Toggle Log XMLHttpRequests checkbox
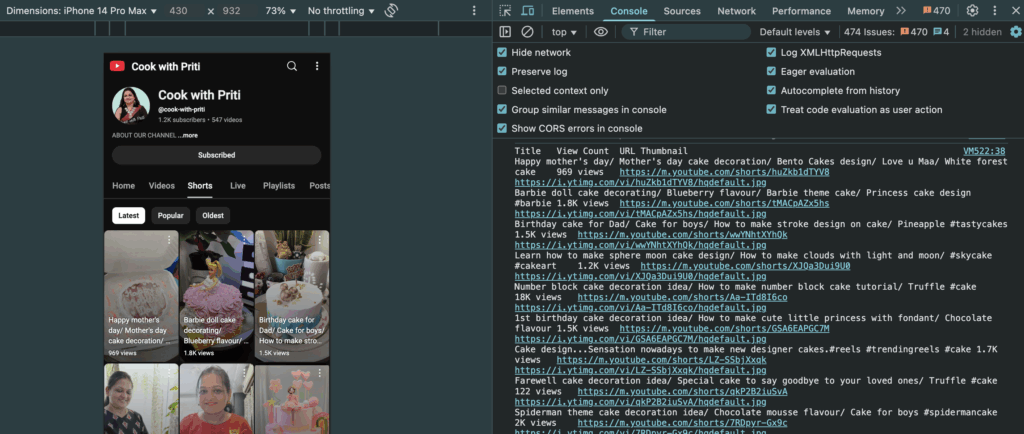The height and width of the screenshot is (434, 1024). 771,52
